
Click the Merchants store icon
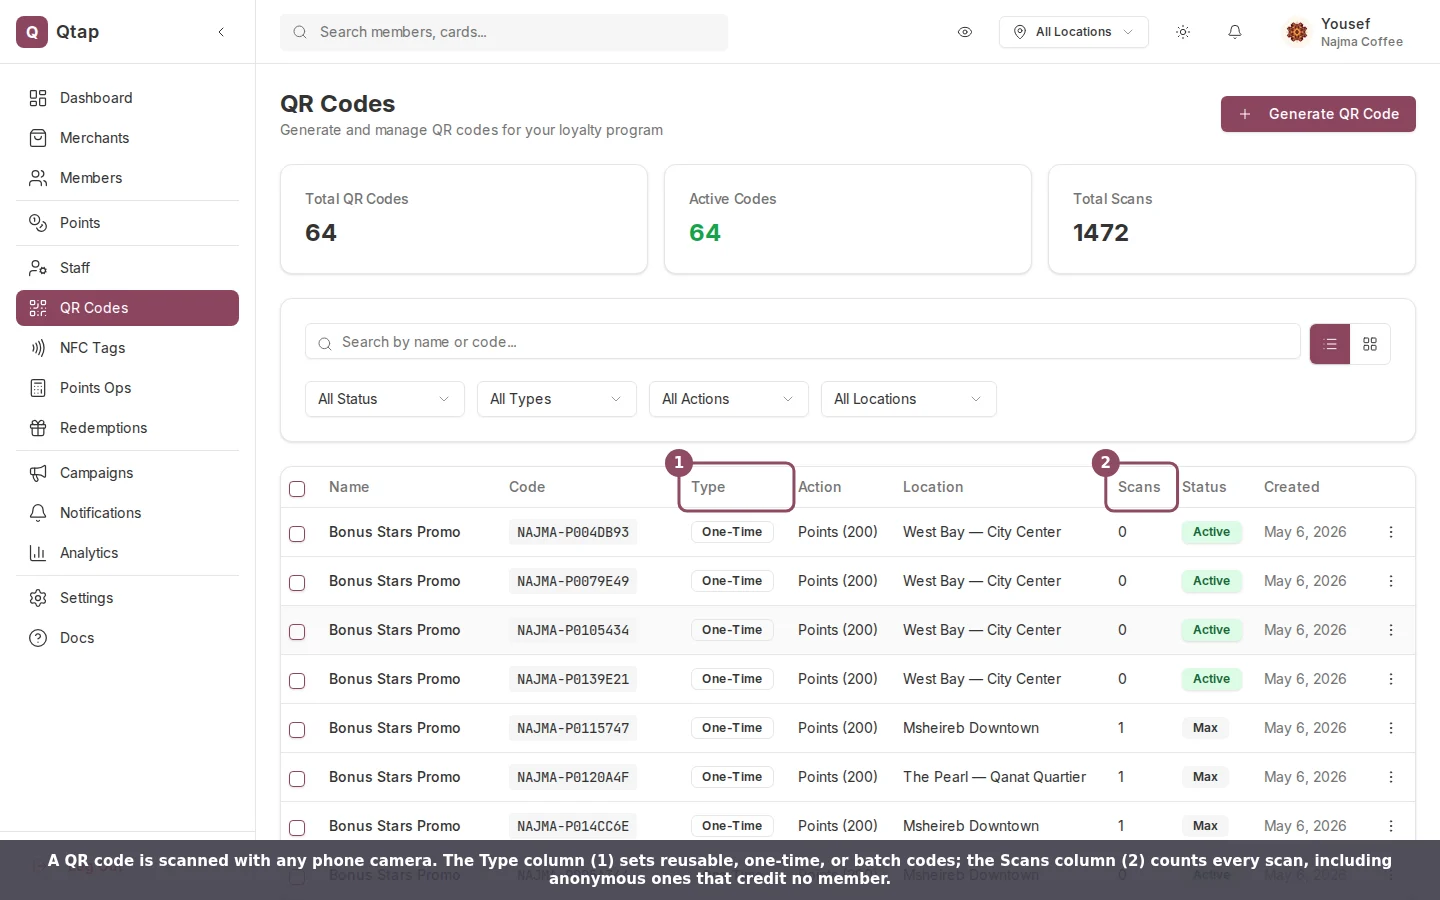coord(38,138)
